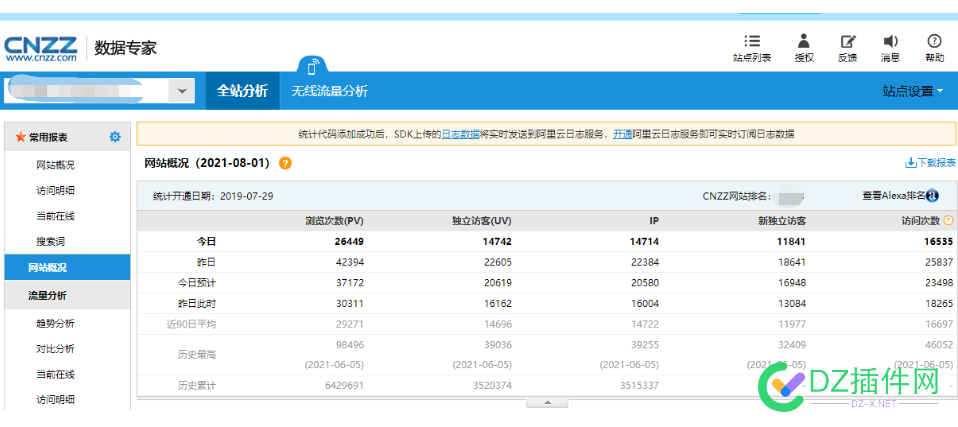Click the gear icon next to 常用报表
958x427 pixels.
pyautogui.click(x=115, y=137)
